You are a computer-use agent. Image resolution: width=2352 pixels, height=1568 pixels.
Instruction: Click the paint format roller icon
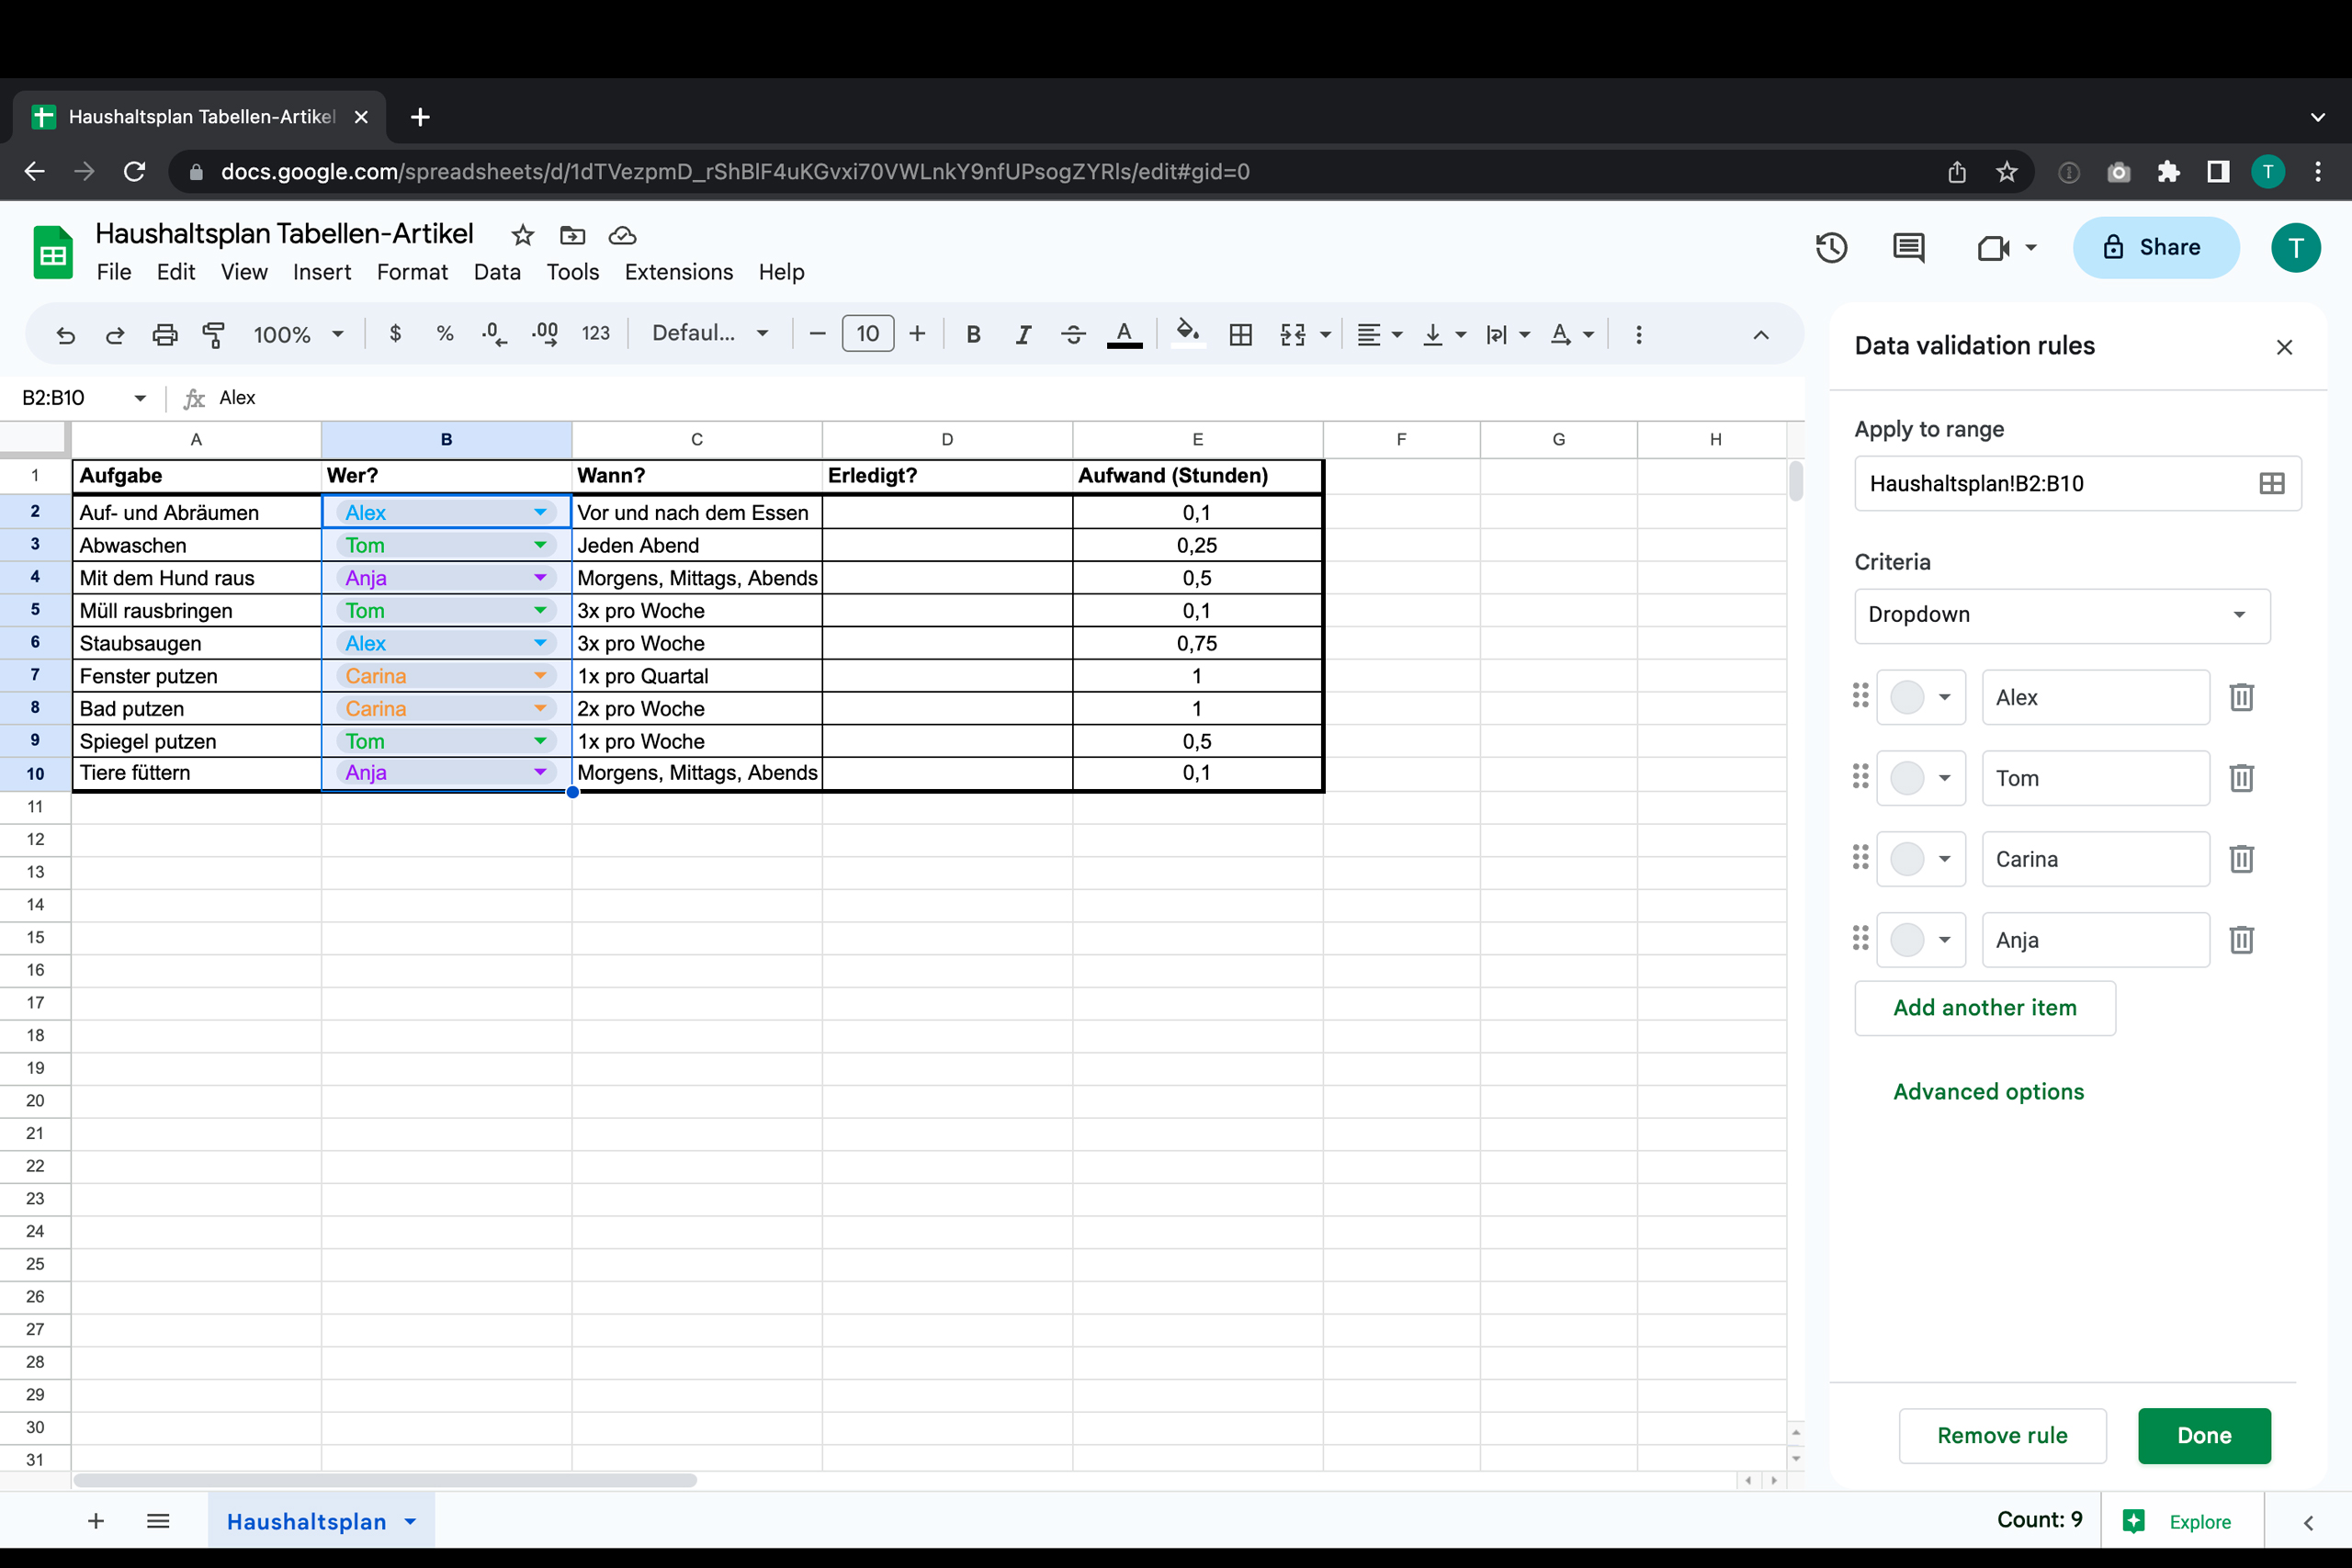213,334
